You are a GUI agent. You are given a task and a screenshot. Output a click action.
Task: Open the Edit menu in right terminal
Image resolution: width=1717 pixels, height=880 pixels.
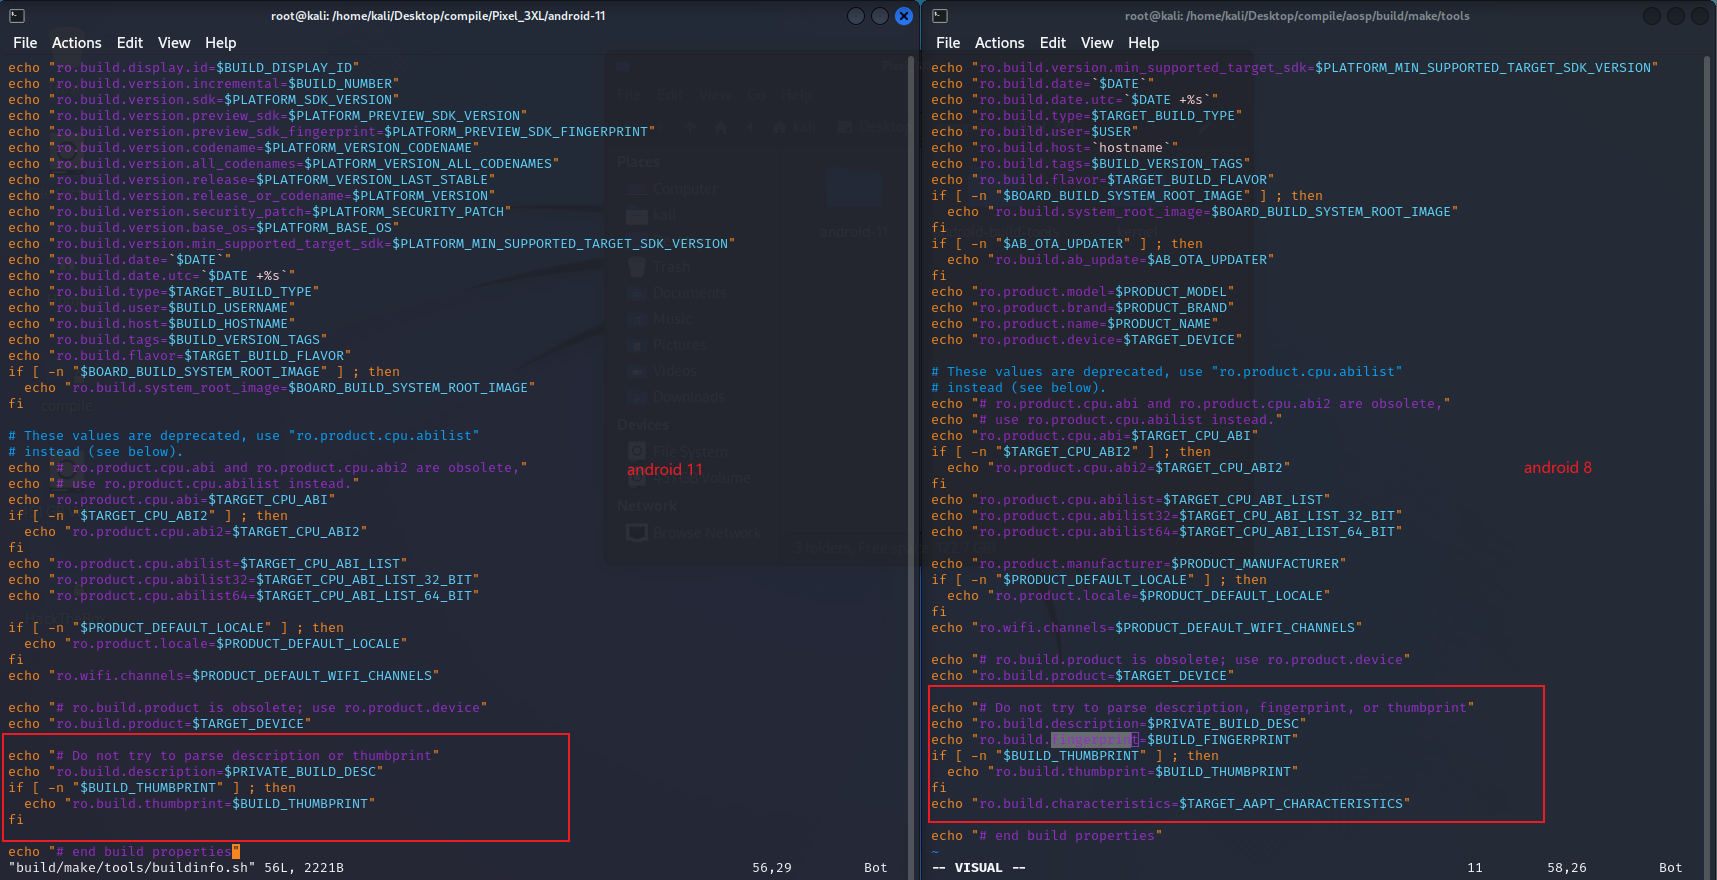coord(1052,43)
